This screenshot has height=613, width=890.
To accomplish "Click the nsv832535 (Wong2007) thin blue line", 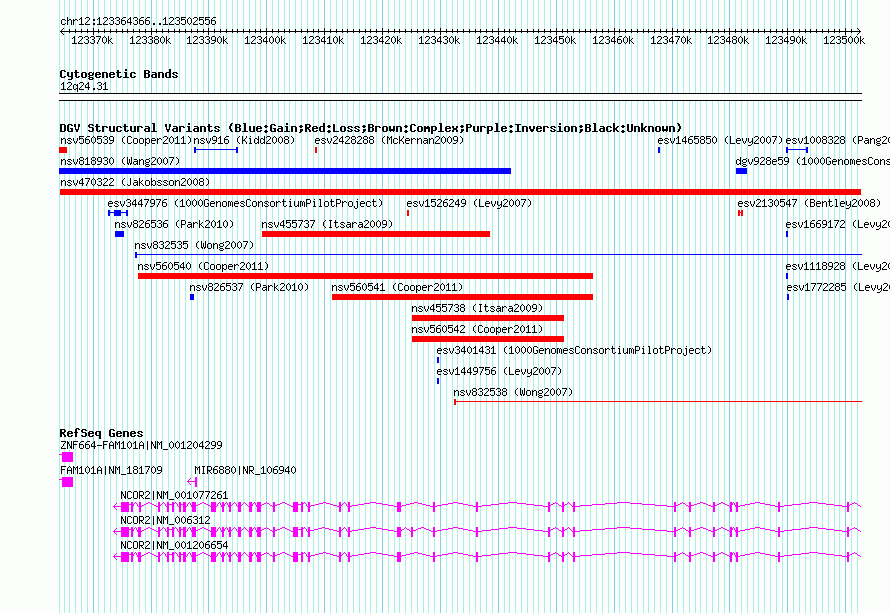I will (498, 255).
